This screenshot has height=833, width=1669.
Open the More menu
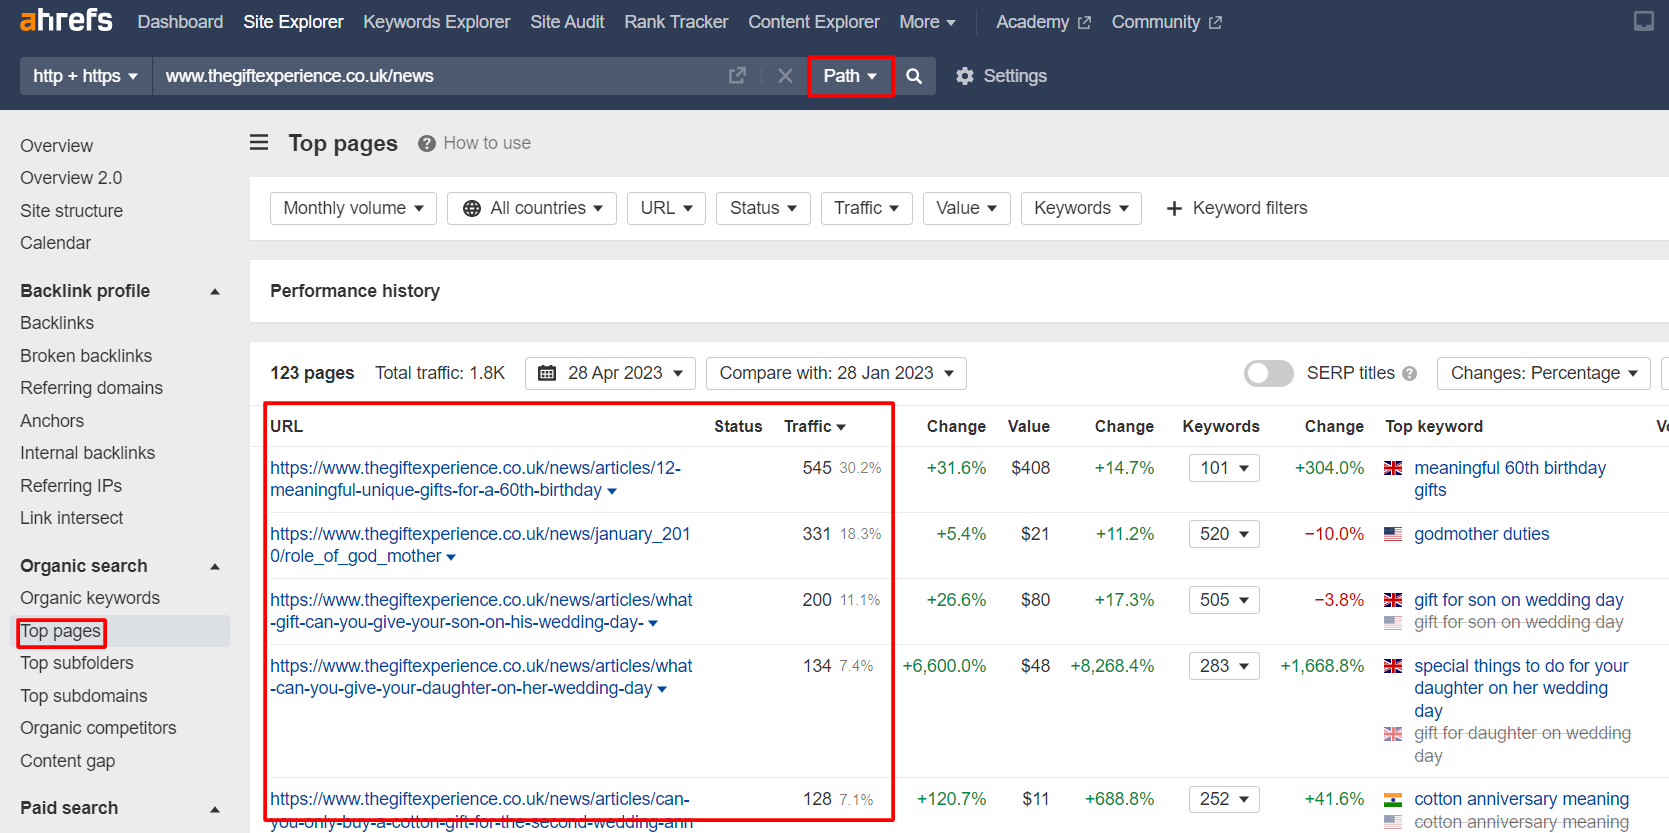click(x=927, y=22)
